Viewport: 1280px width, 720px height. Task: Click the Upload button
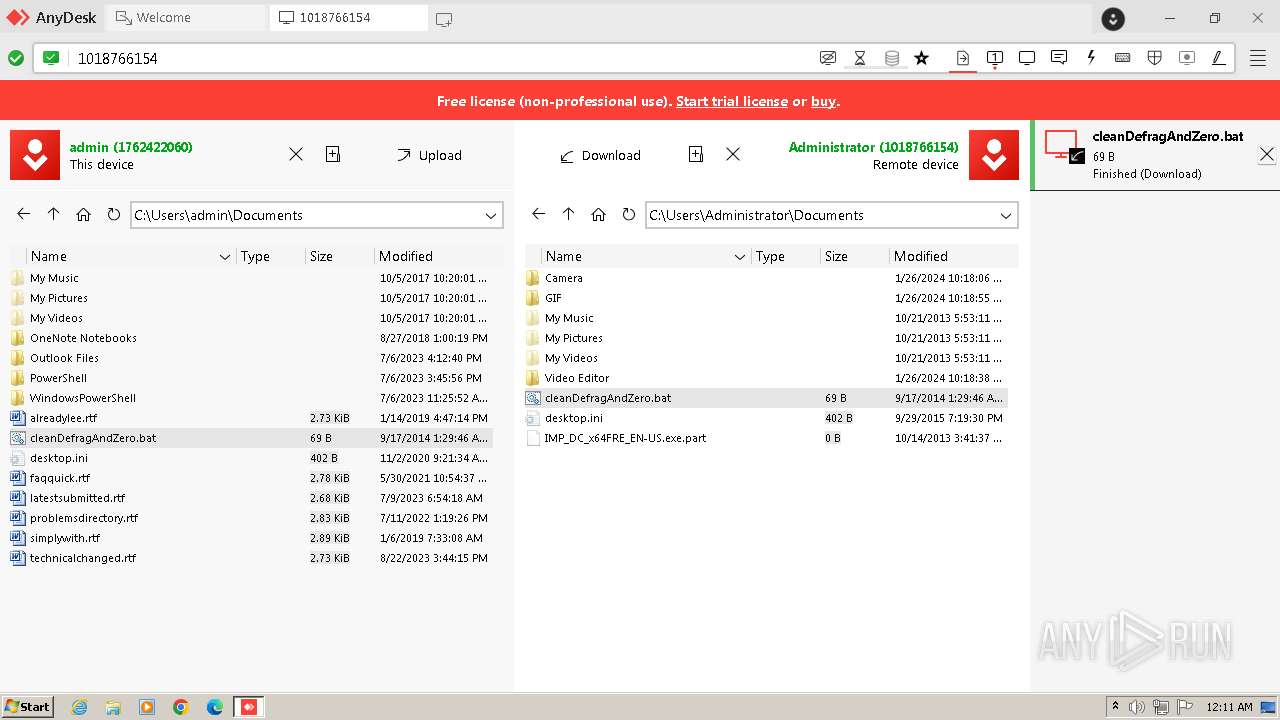(x=429, y=155)
